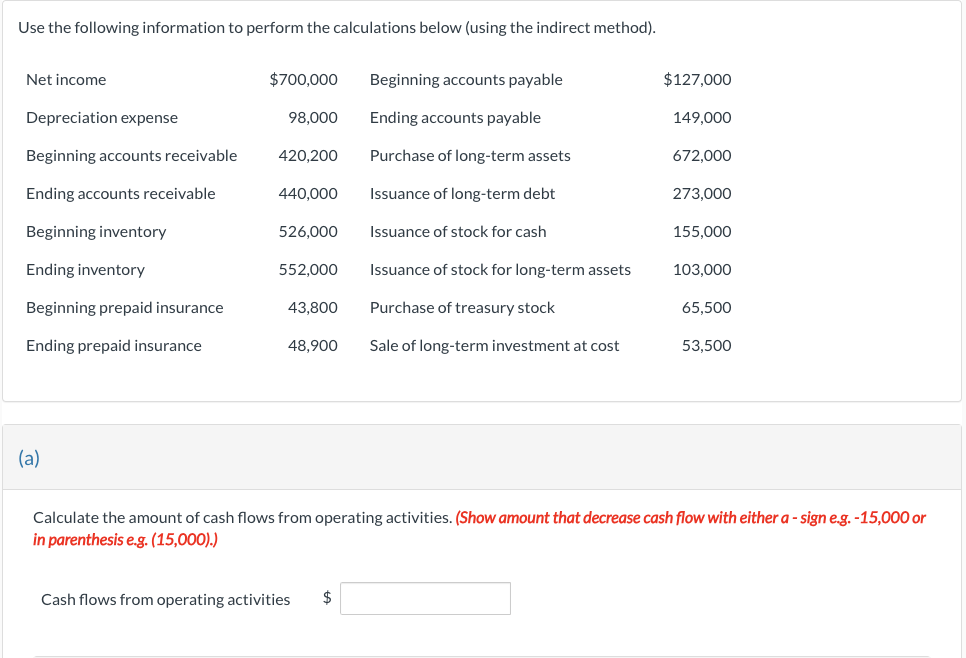This screenshot has width=966, height=658.
Task: Click the Ending accounts receivable value 440,000
Action: (308, 194)
